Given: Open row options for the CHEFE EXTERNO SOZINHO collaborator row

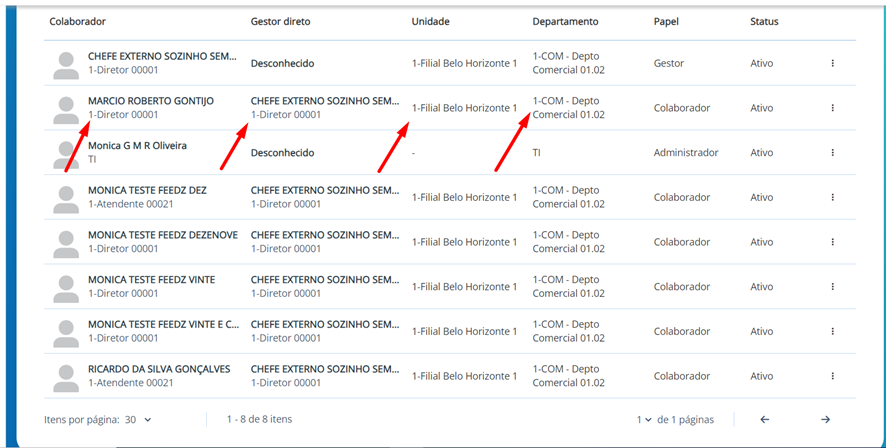Looking at the screenshot, I should 832,64.
